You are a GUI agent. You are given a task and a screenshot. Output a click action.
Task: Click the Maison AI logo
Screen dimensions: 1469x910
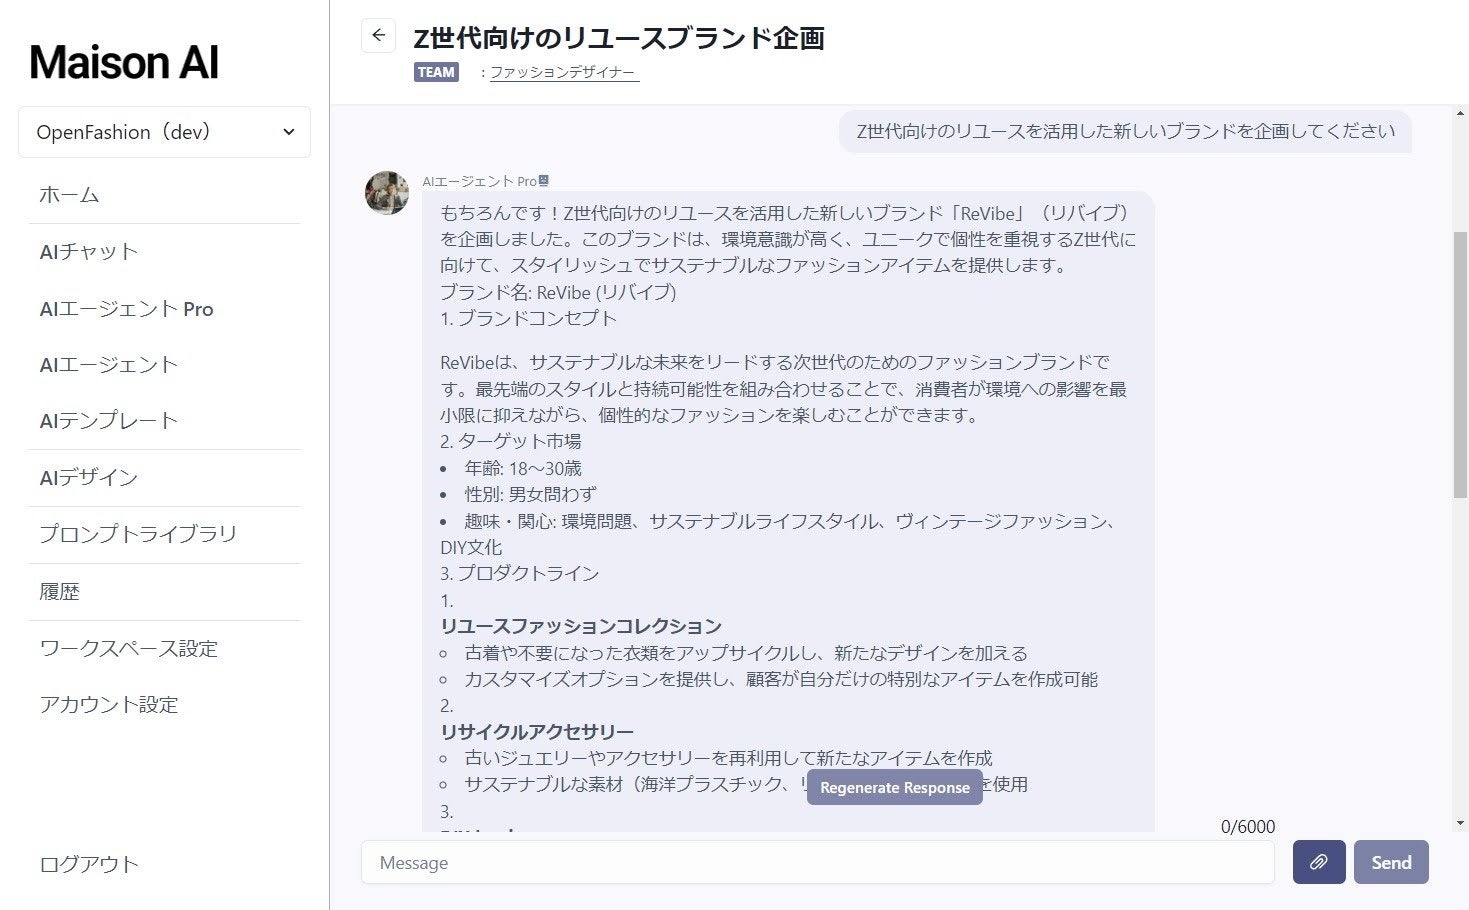[124, 62]
